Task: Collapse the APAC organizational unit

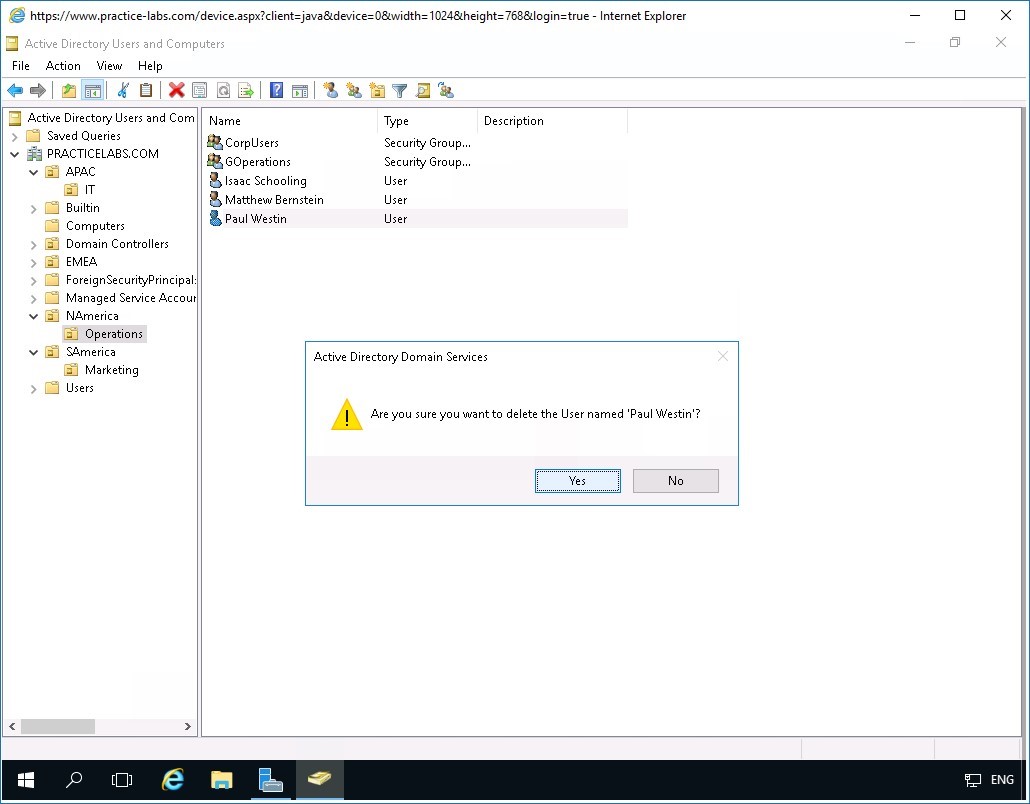Action: [x=34, y=172]
